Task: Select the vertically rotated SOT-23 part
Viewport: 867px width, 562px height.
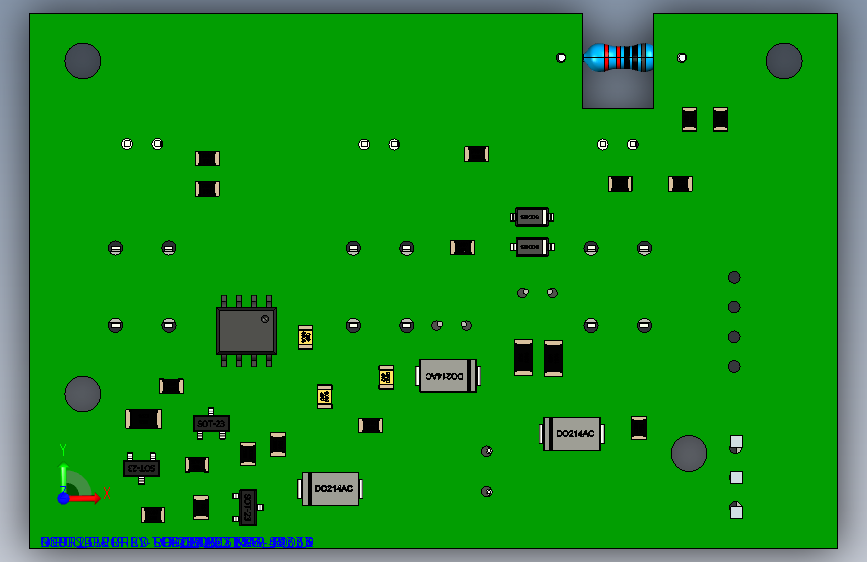Action: point(247,507)
